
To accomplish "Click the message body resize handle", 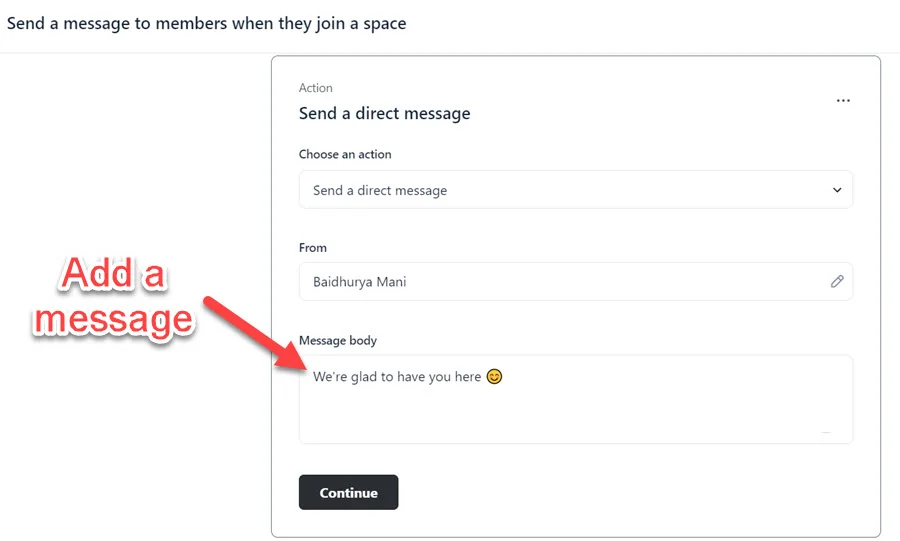I will click(826, 432).
